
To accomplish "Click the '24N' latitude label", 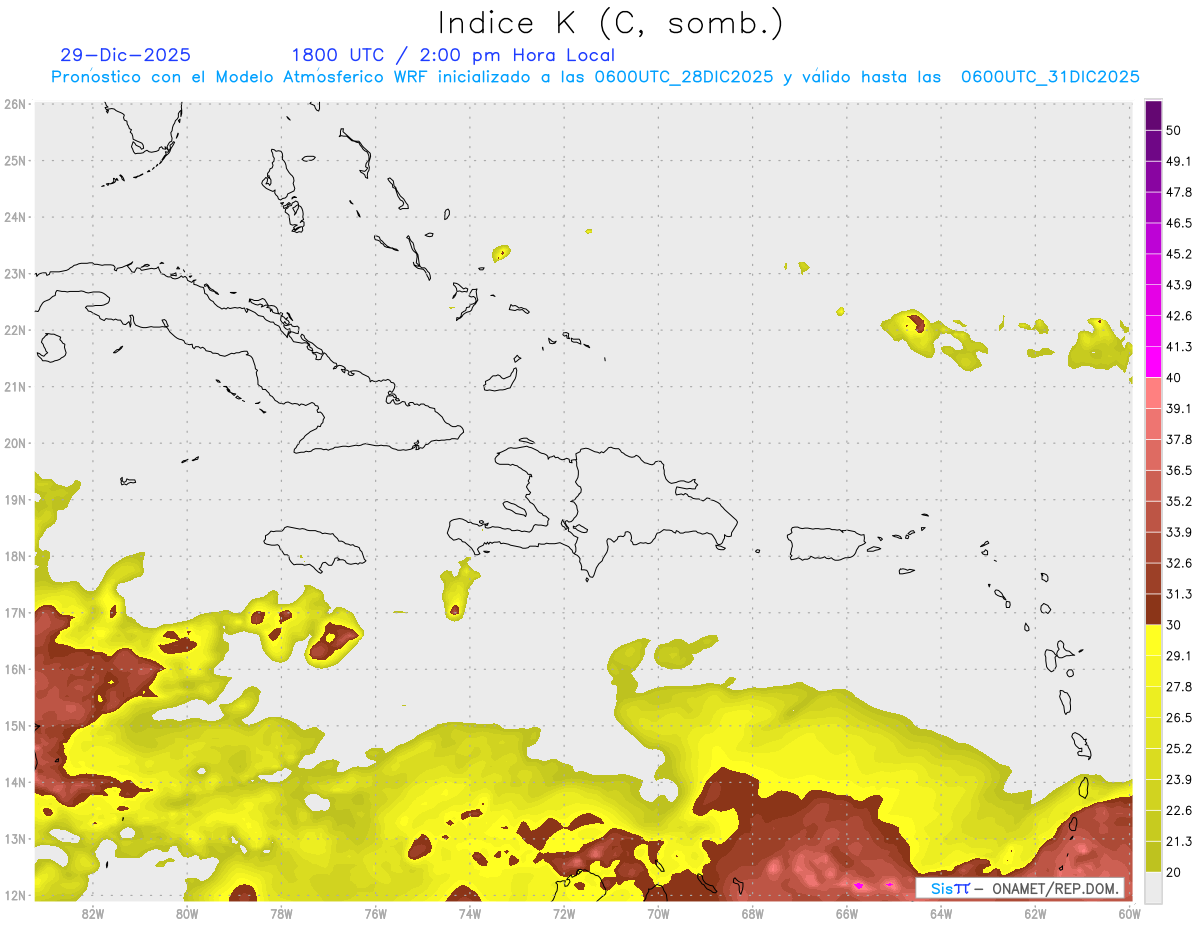I will point(15,217).
